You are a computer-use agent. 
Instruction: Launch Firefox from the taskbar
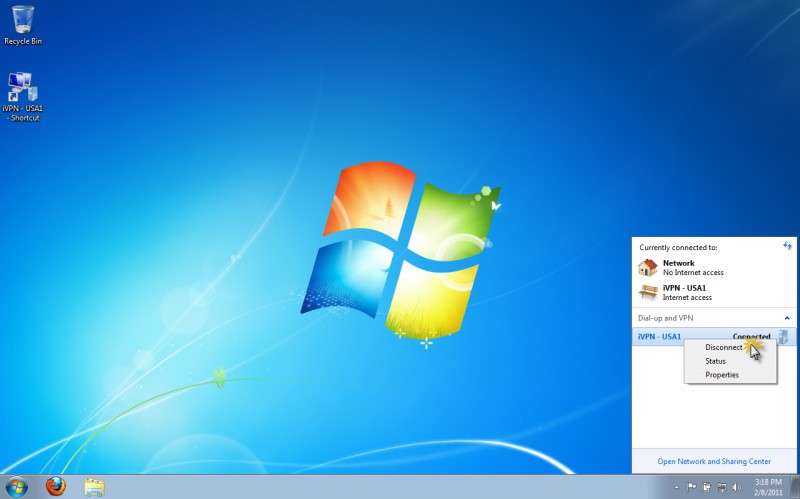pos(56,487)
